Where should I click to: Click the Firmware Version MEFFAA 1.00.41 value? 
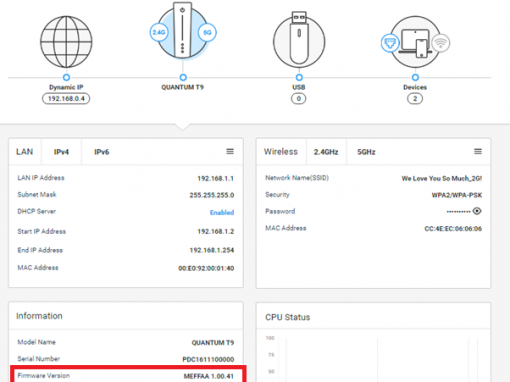point(209,376)
